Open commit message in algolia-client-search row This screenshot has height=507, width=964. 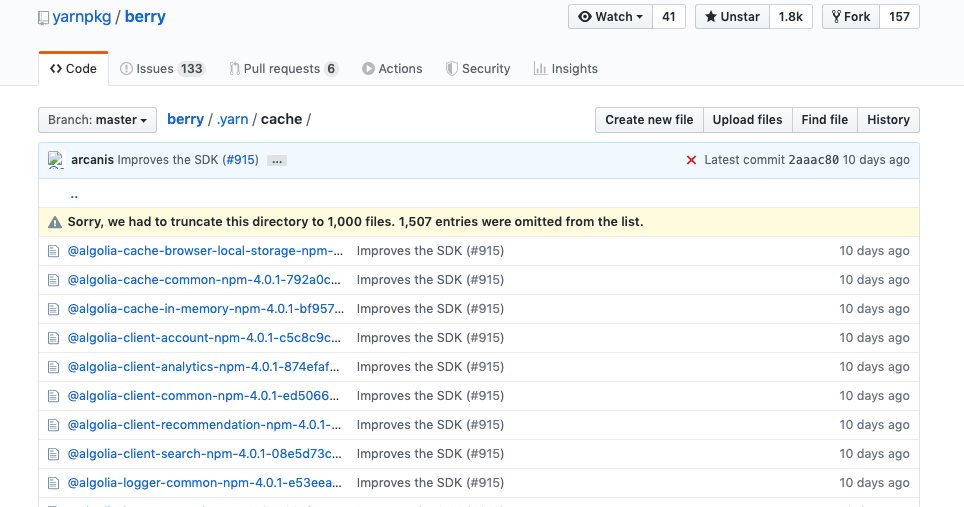tap(430, 453)
